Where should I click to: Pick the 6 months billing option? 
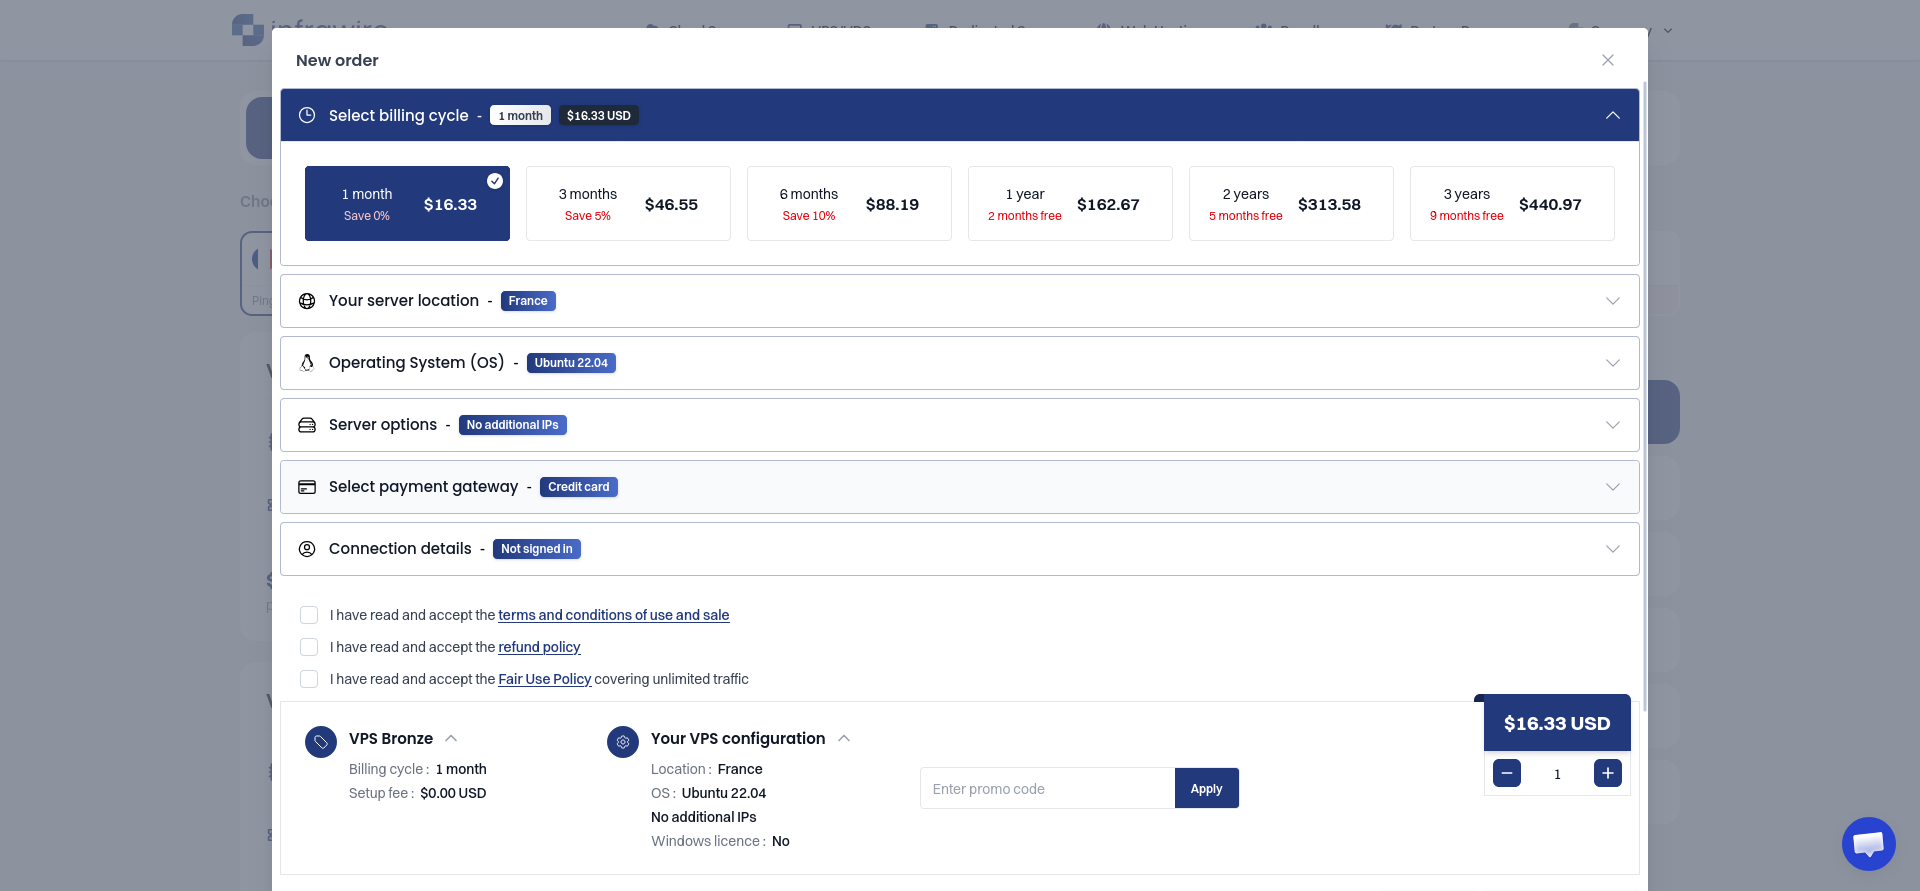pyautogui.click(x=849, y=204)
